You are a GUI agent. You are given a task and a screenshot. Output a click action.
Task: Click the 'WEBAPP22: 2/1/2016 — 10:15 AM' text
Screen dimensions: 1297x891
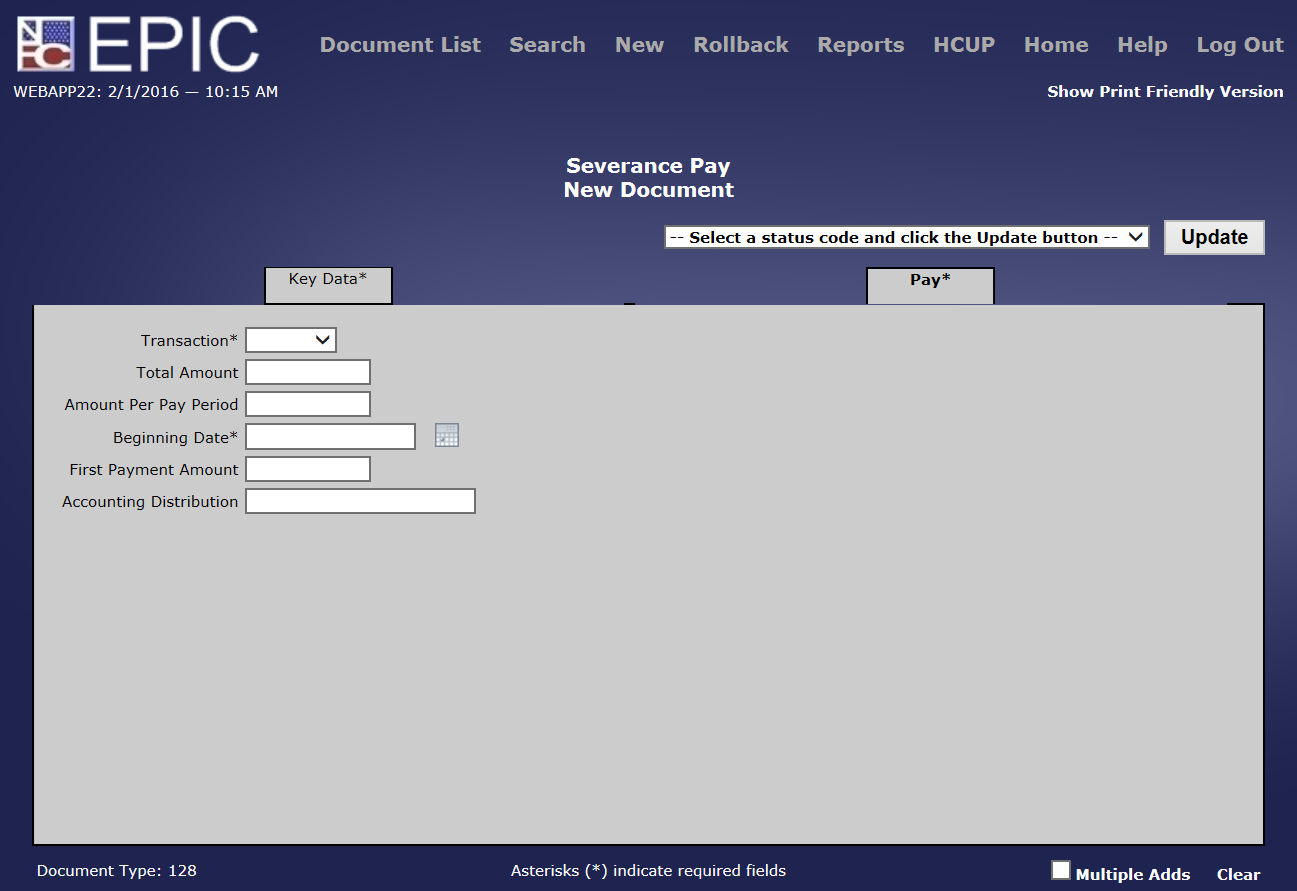tap(146, 92)
